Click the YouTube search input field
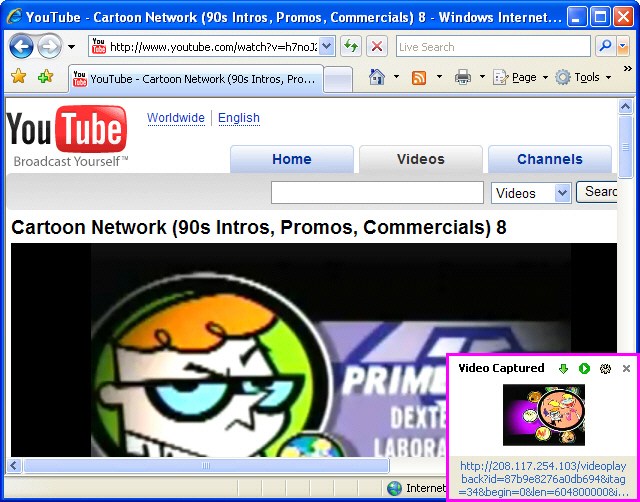The height and width of the screenshot is (502, 640). coord(376,192)
